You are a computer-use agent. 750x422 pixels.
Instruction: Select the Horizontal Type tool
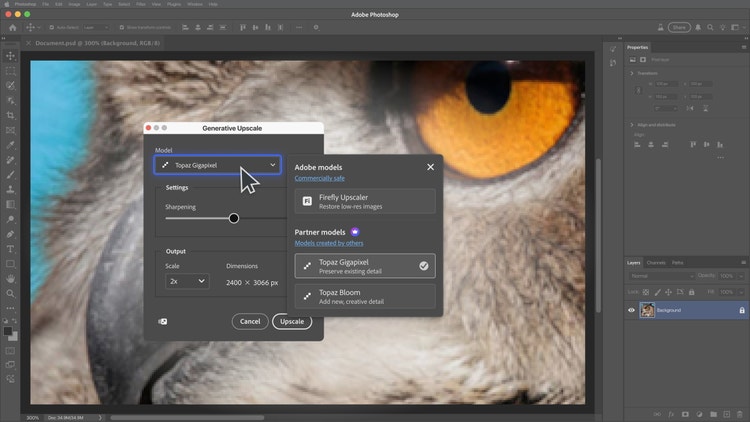pos(11,249)
